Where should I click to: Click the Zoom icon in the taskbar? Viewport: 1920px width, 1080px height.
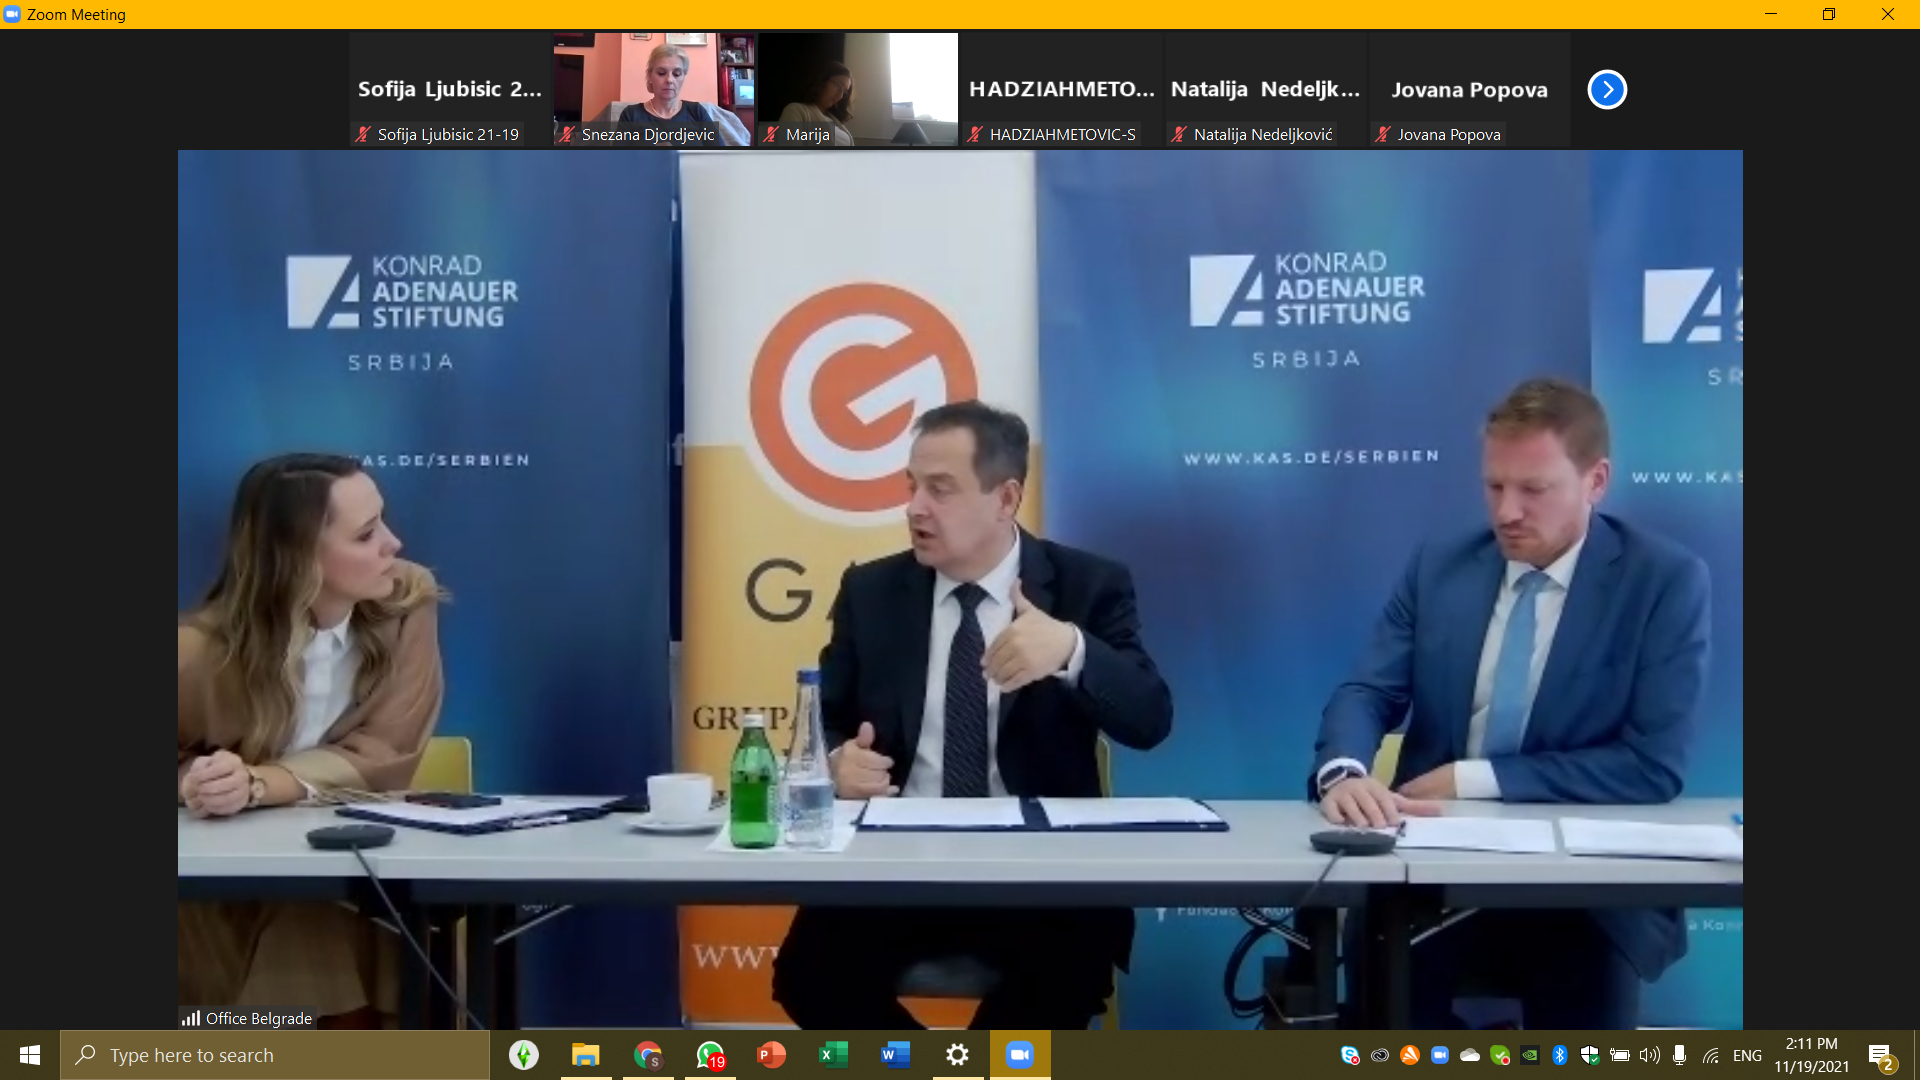coord(1020,1055)
